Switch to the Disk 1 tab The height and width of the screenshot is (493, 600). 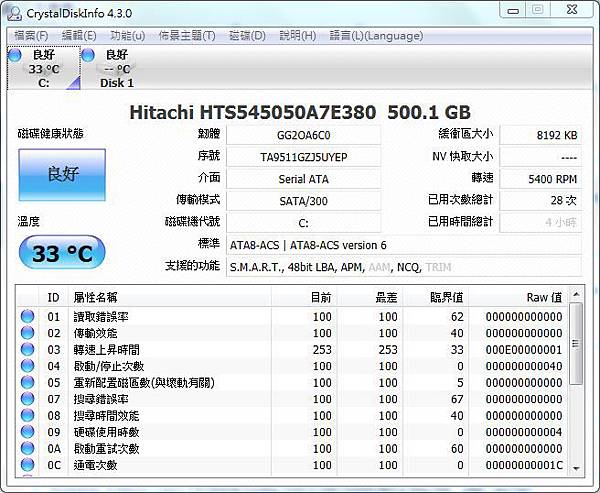coord(117,68)
